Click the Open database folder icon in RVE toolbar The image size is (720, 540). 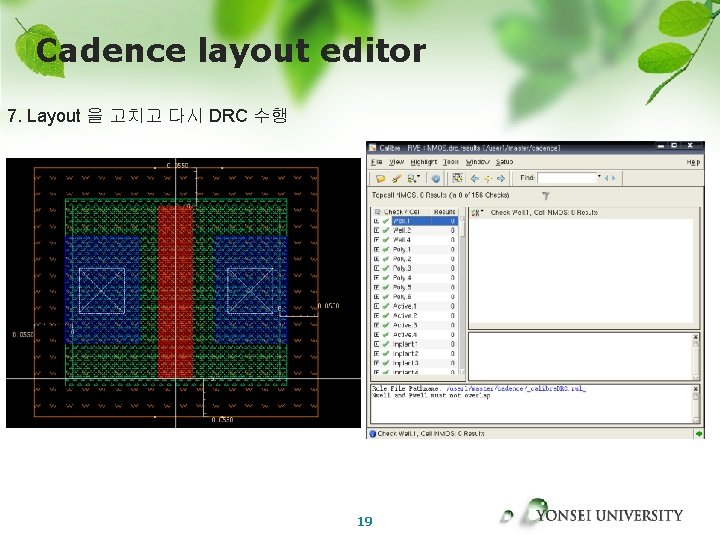380,178
